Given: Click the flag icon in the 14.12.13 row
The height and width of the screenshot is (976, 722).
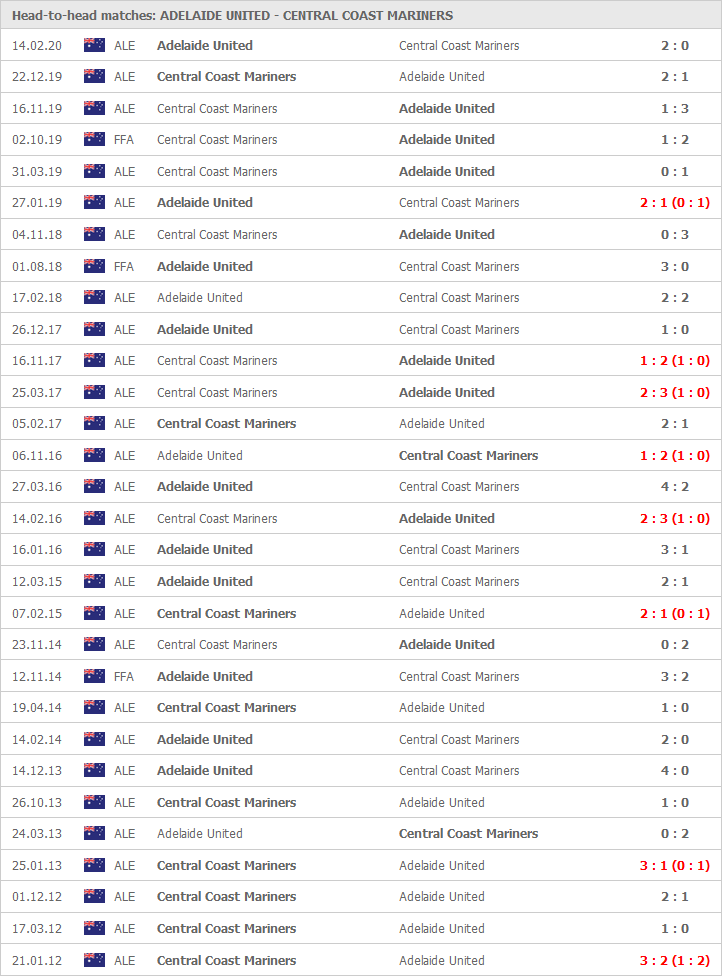Looking at the screenshot, I should [x=94, y=770].
